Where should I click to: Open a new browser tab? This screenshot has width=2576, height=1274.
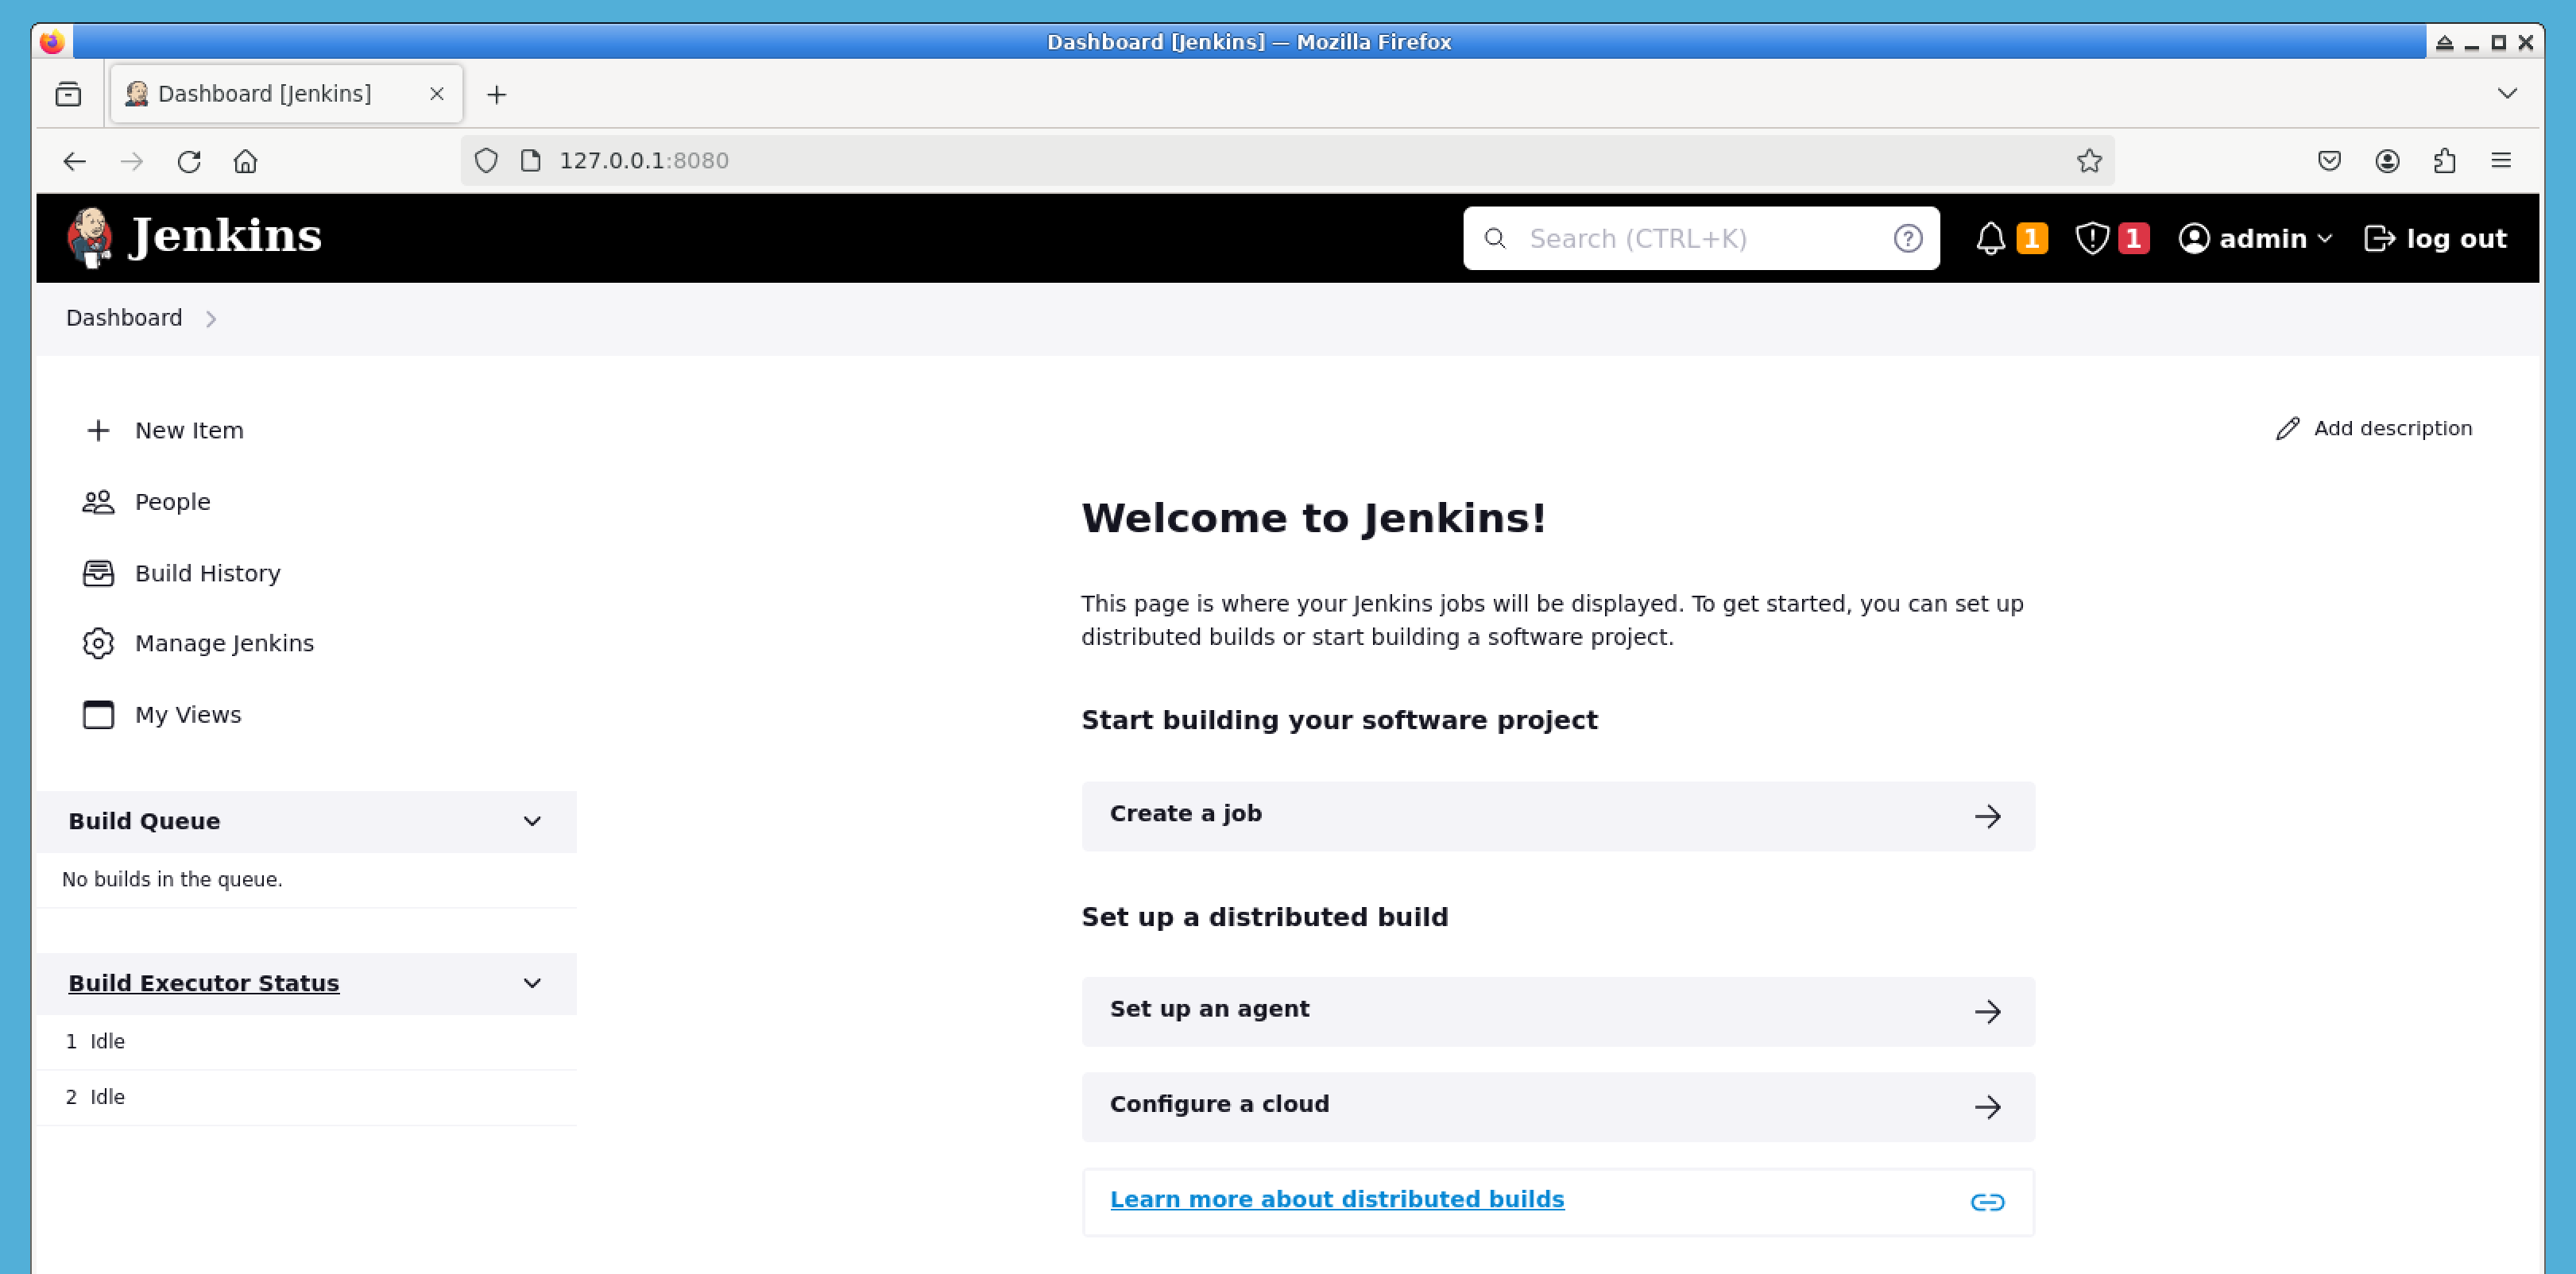coord(497,94)
